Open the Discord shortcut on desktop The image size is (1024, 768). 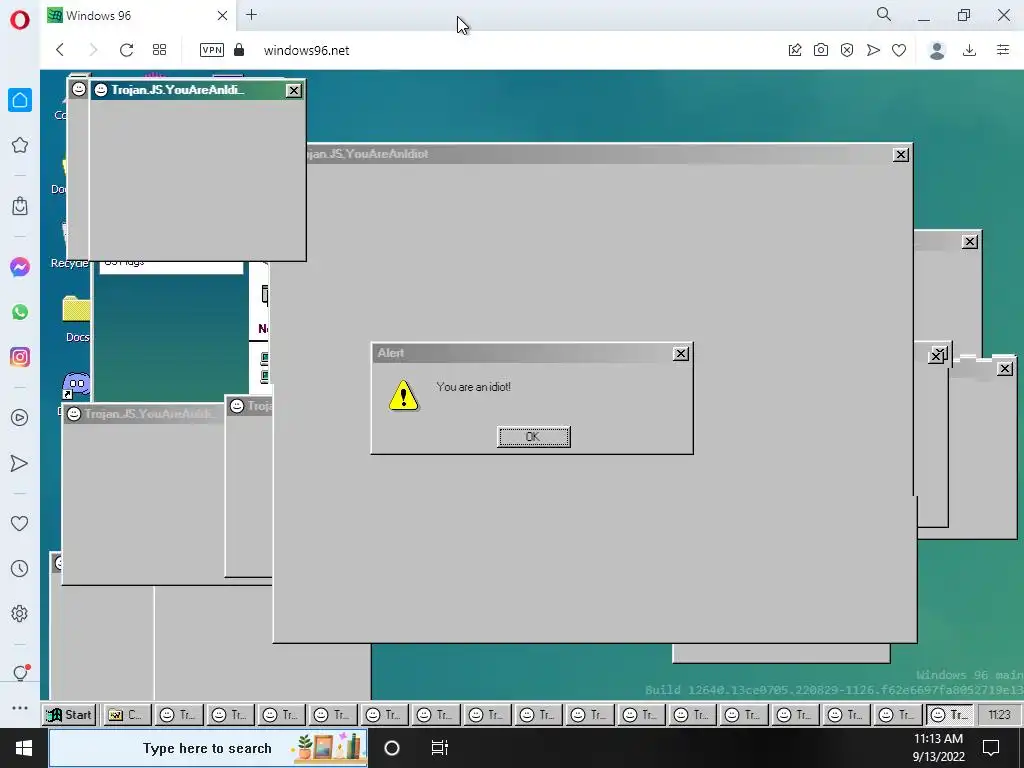tap(76, 387)
